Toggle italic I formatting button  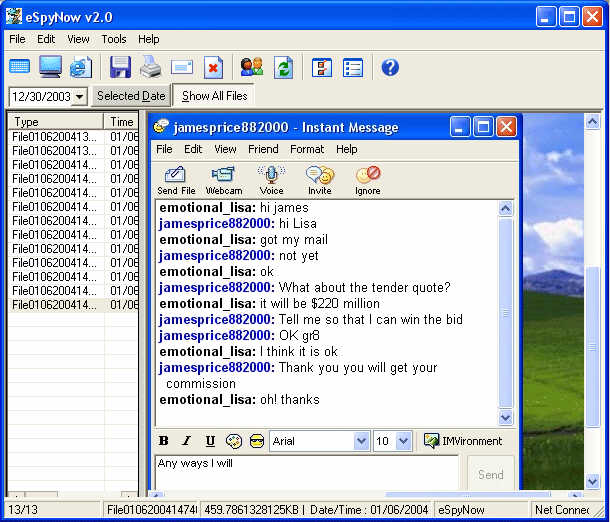pos(187,441)
